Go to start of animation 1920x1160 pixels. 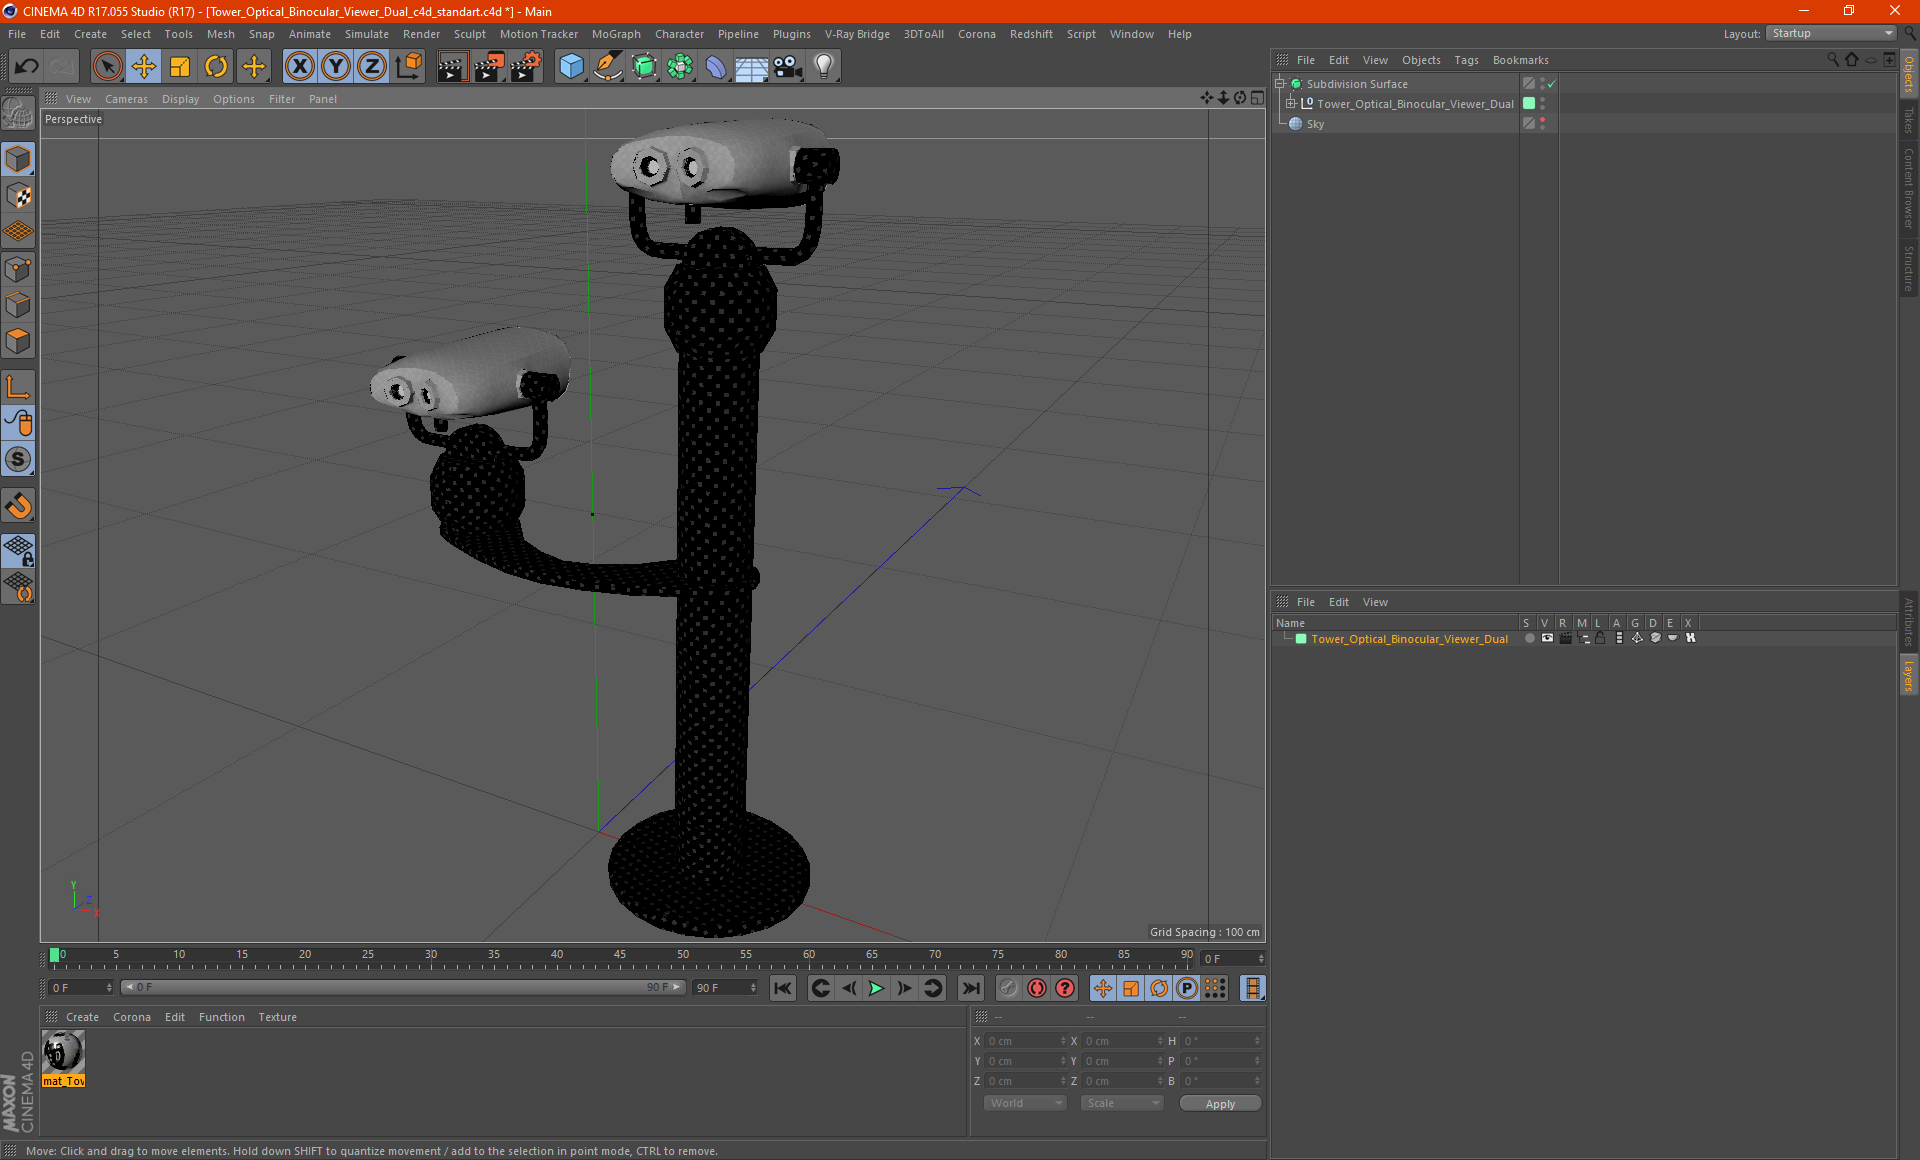783,988
